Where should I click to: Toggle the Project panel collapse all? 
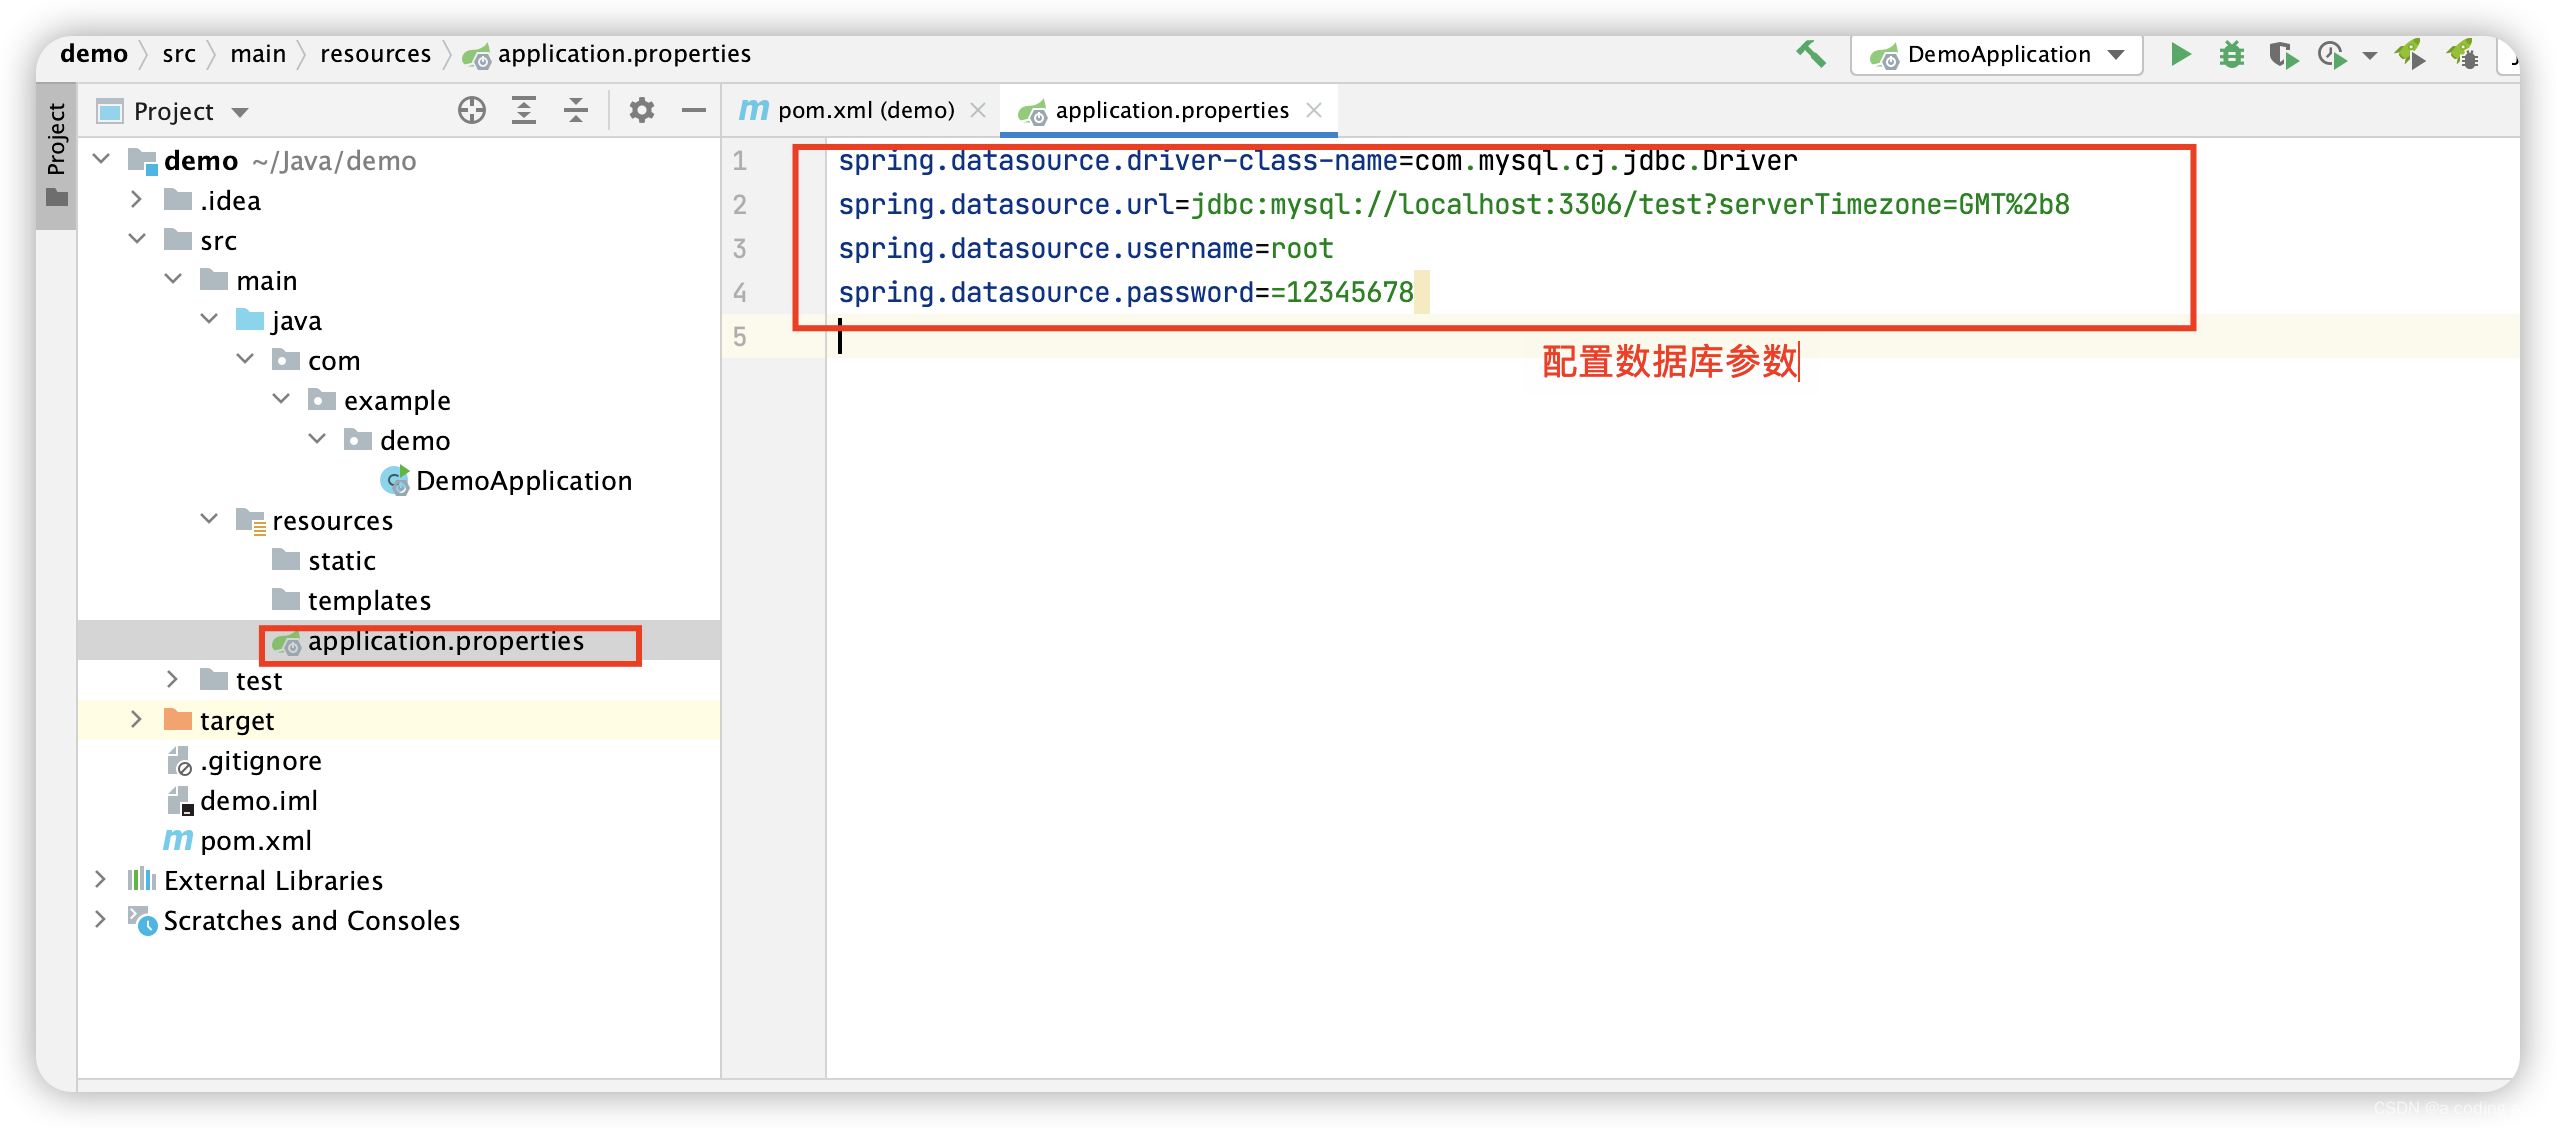(x=579, y=109)
